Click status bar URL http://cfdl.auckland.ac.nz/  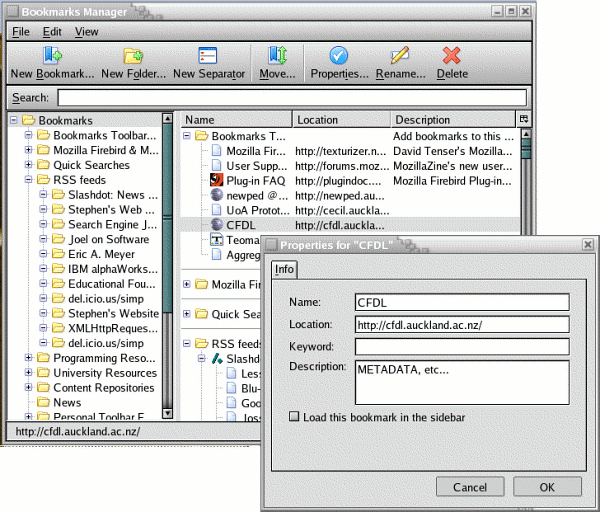click(x=78, y=431)
